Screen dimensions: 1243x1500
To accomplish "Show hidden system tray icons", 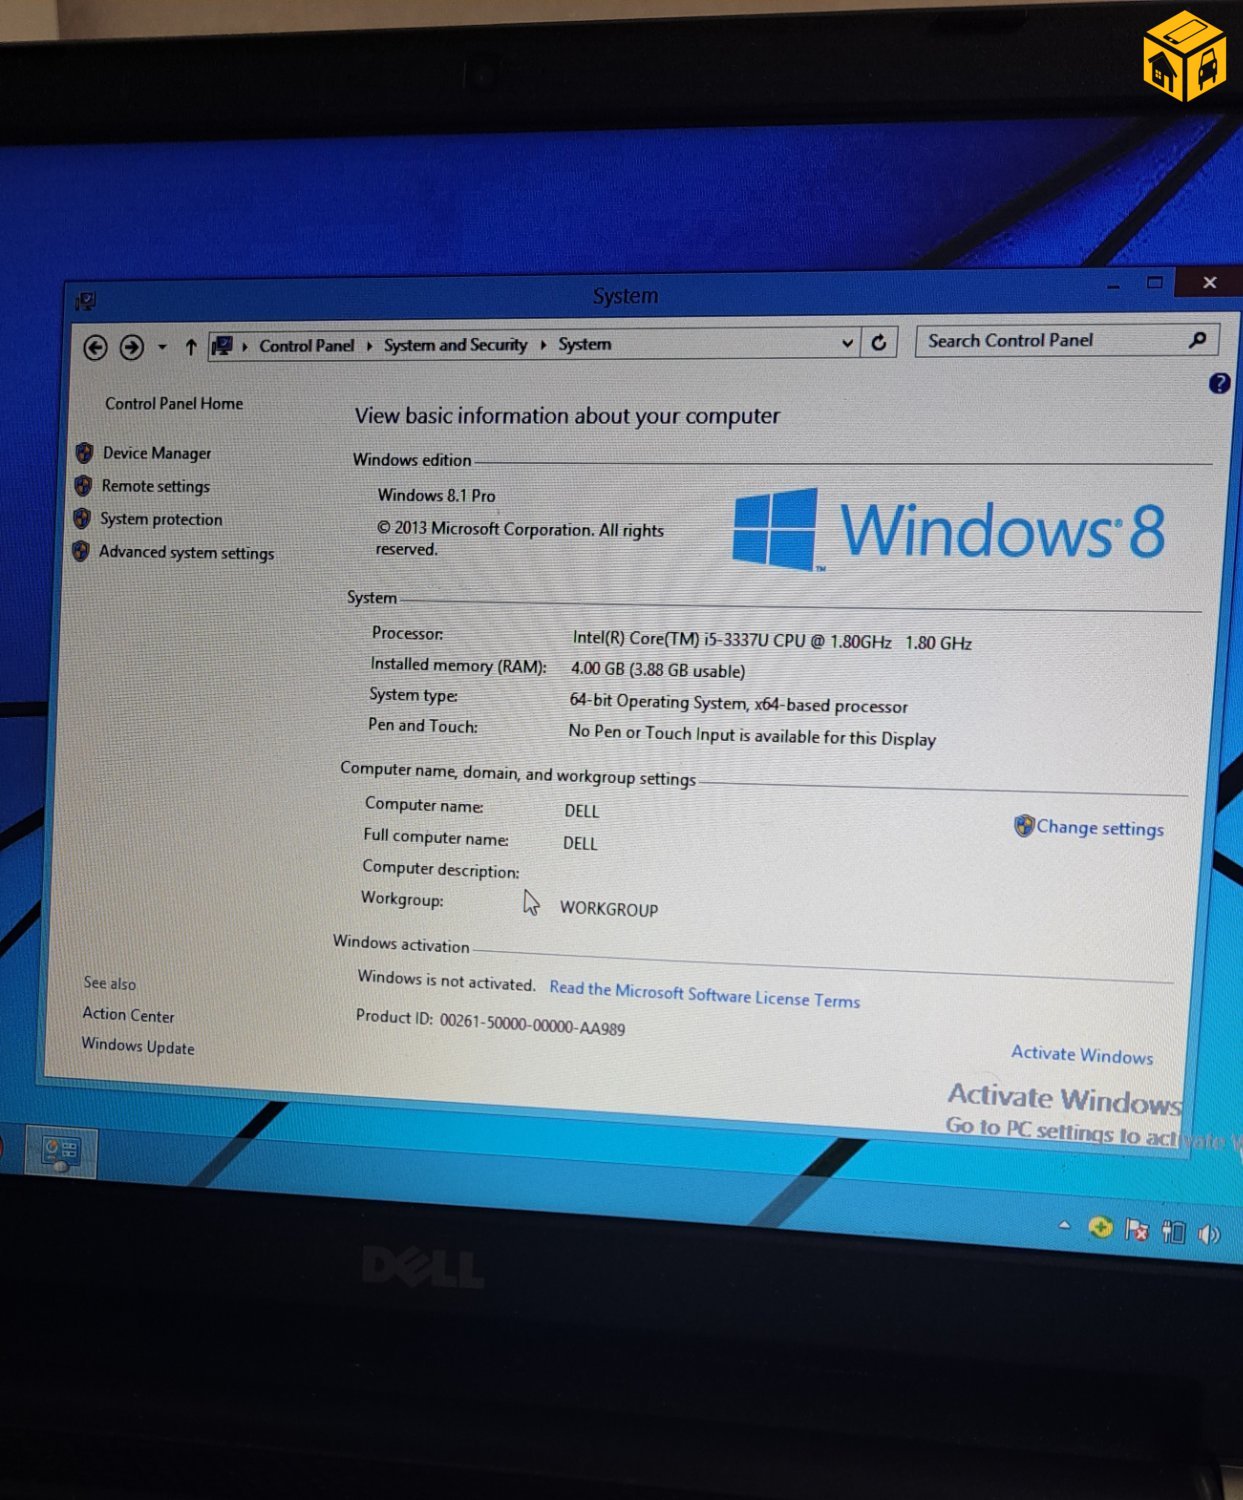I will click(1064, 1225).
